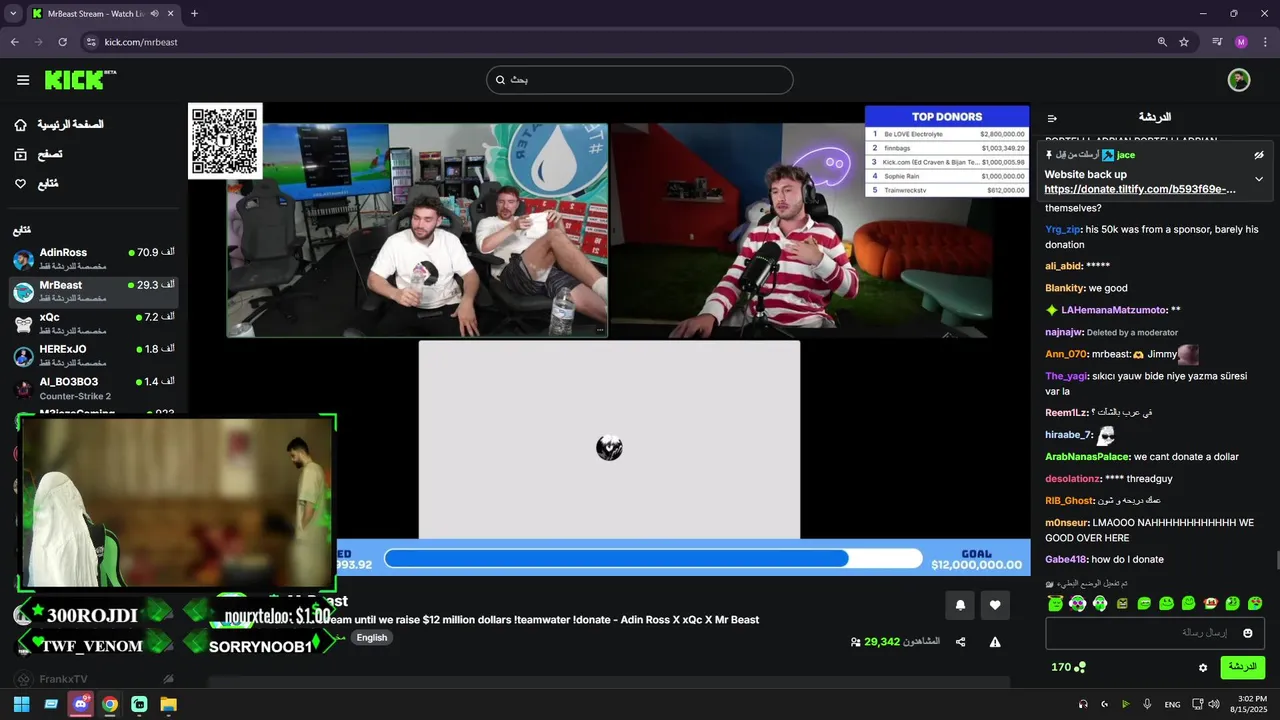This screenshot has width=1280, height=720.
Task: Click the QR code on stream
Action: (225, 141)
